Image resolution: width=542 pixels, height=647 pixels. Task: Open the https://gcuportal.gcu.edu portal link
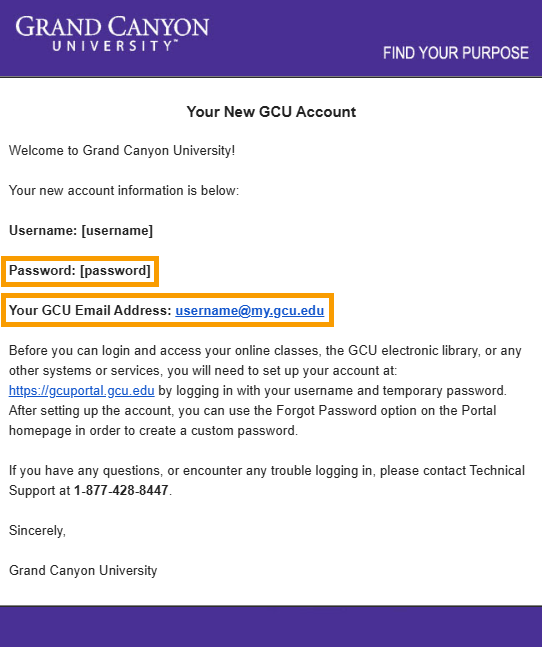point(82,390)
